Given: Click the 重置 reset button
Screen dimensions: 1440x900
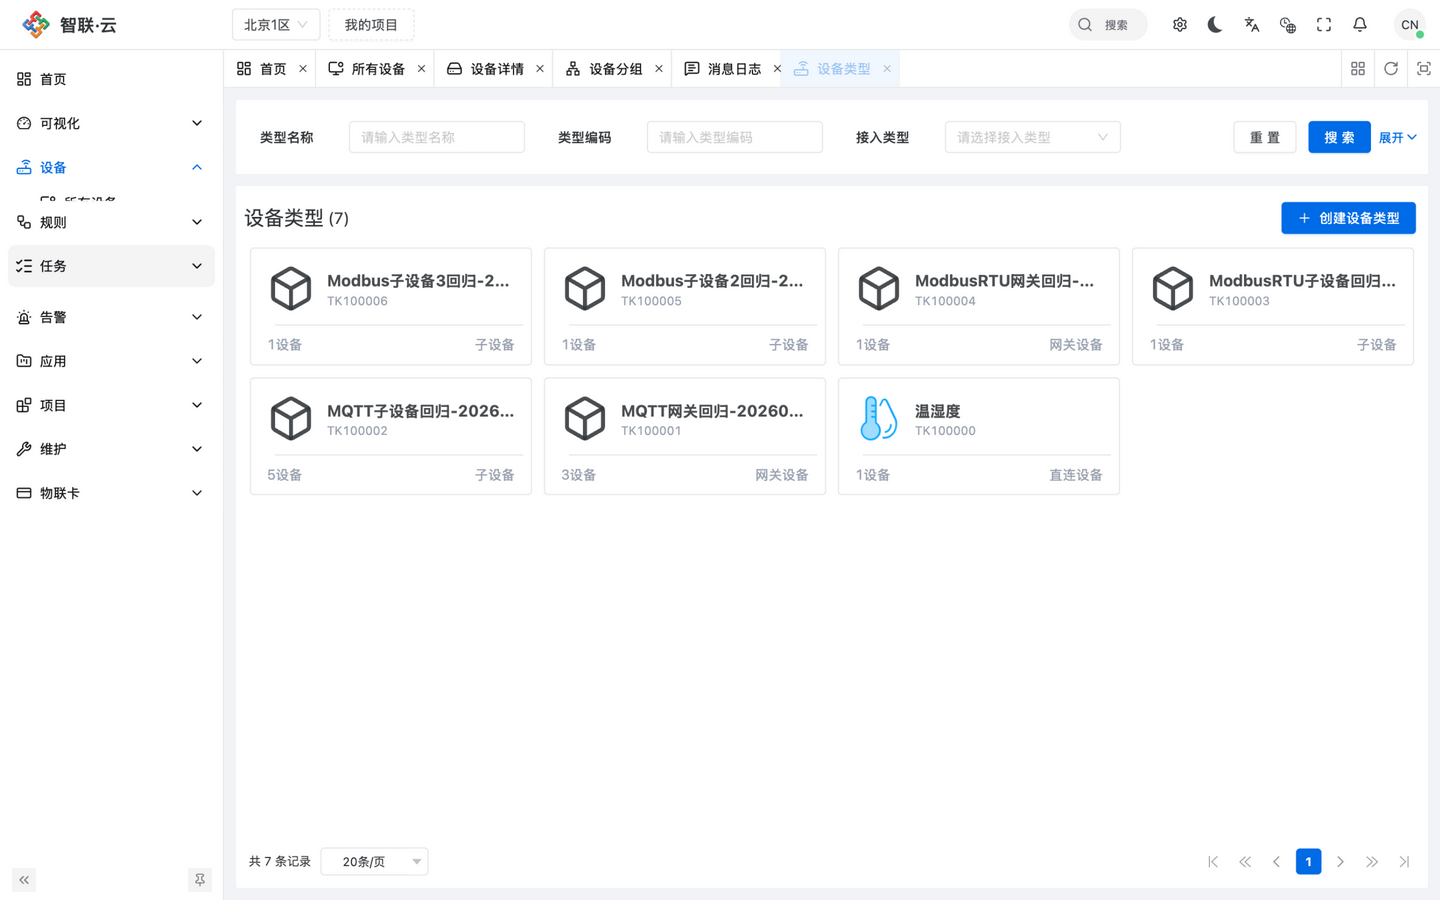Looking at the screenshot, I should pyautogui.click(x=1265, y=137).
